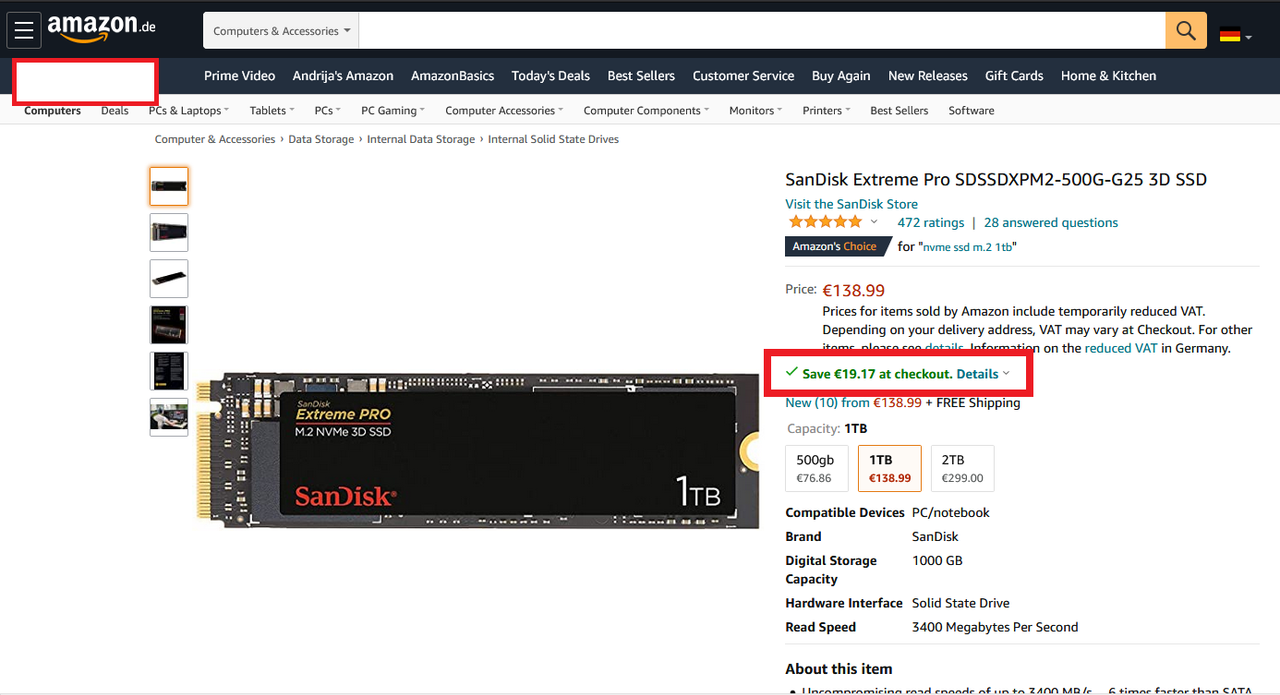Open Deals in the subnavigation
The width and height of the screenshot is (1280, 695).
(115, 111)
